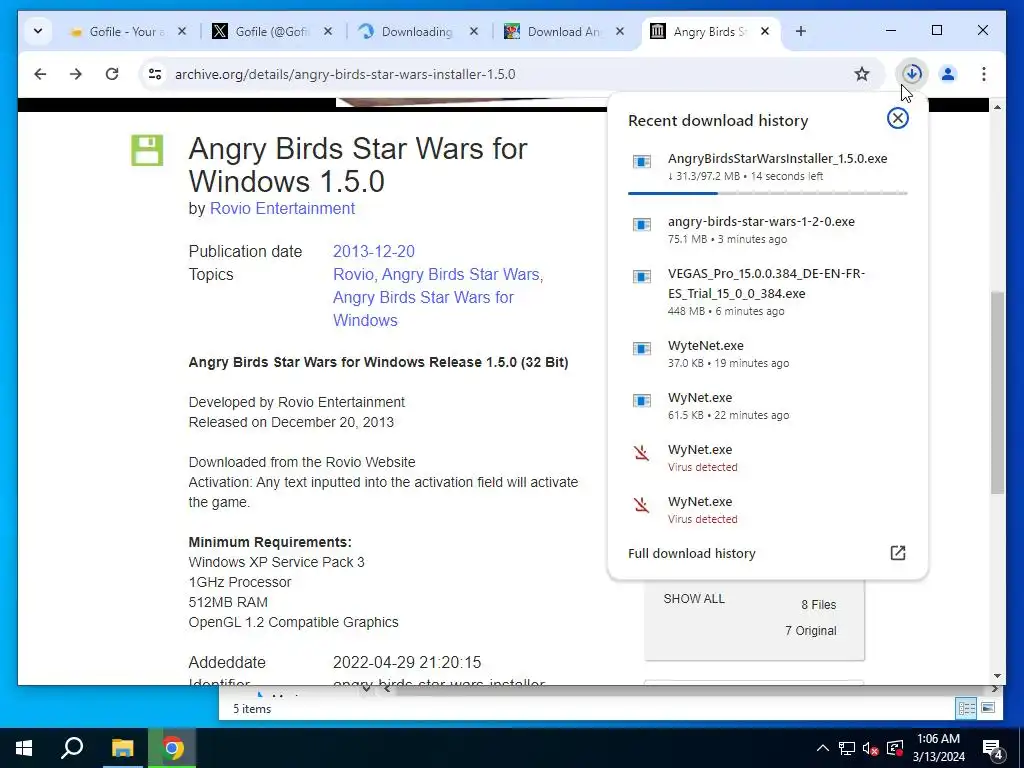1024x768 pixels.
Task: Switch File Explorer to details view icon
Action: tap(966, 708)
